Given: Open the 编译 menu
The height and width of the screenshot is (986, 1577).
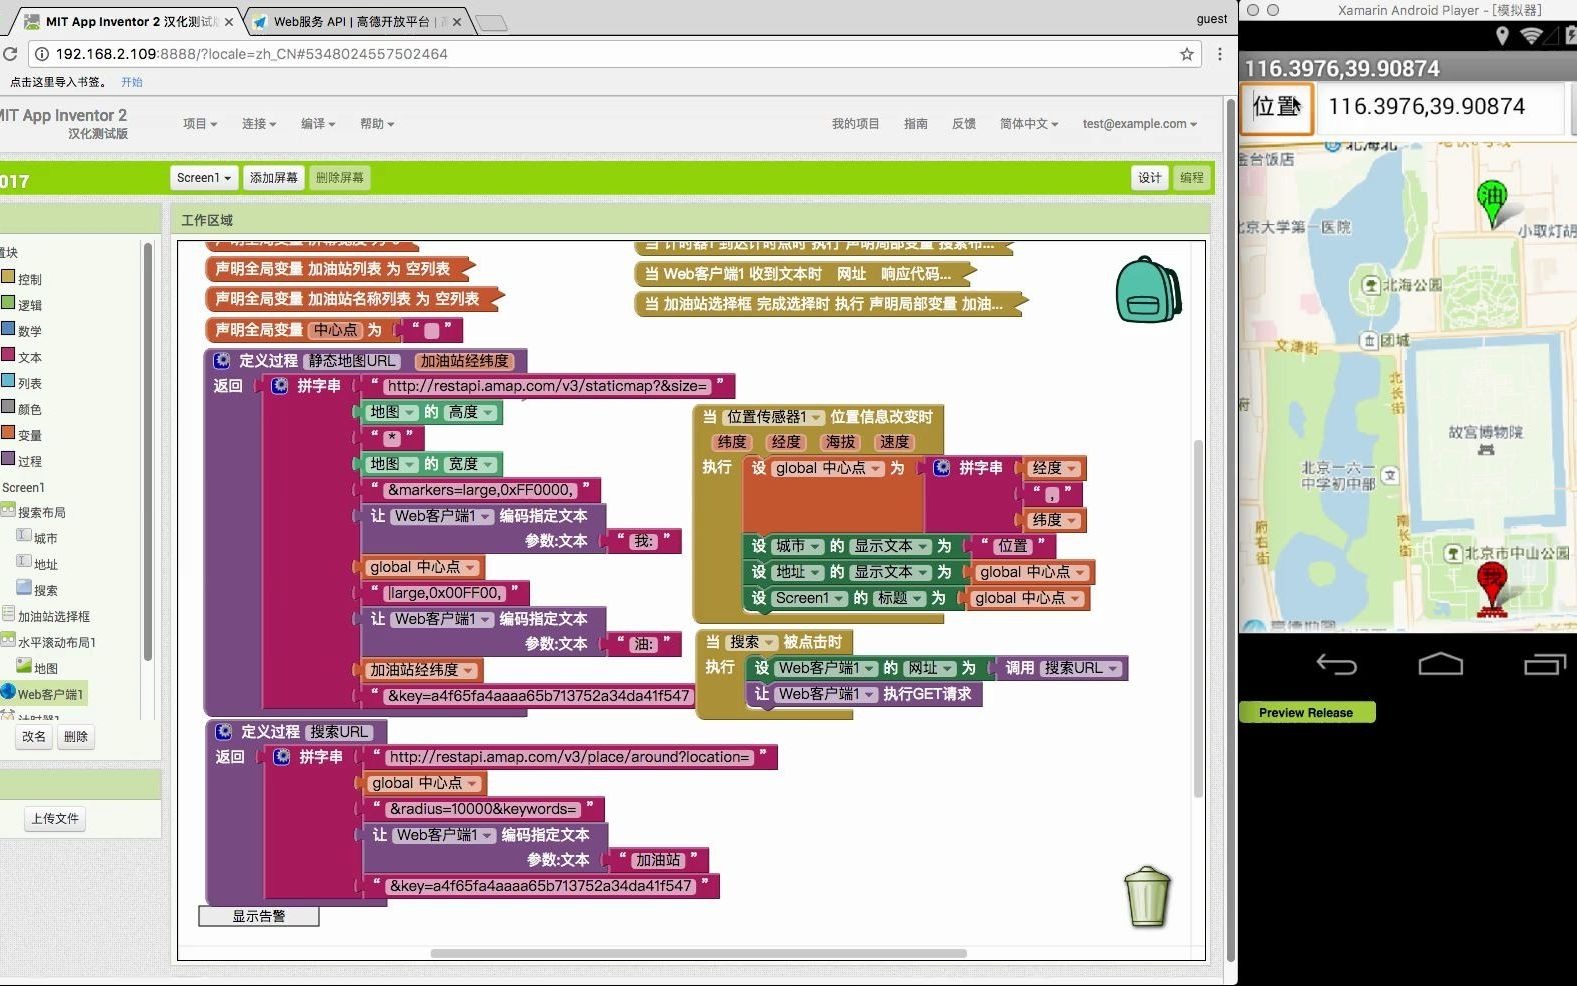Looking at the screenshot, I should [x=318, y=124].
